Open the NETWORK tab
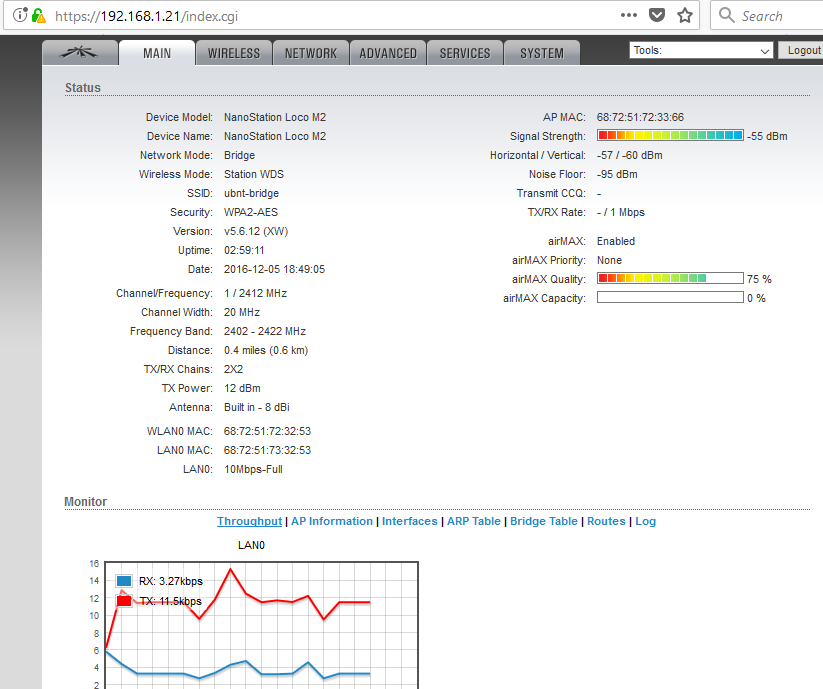823x689 pixels. [310, 53]
